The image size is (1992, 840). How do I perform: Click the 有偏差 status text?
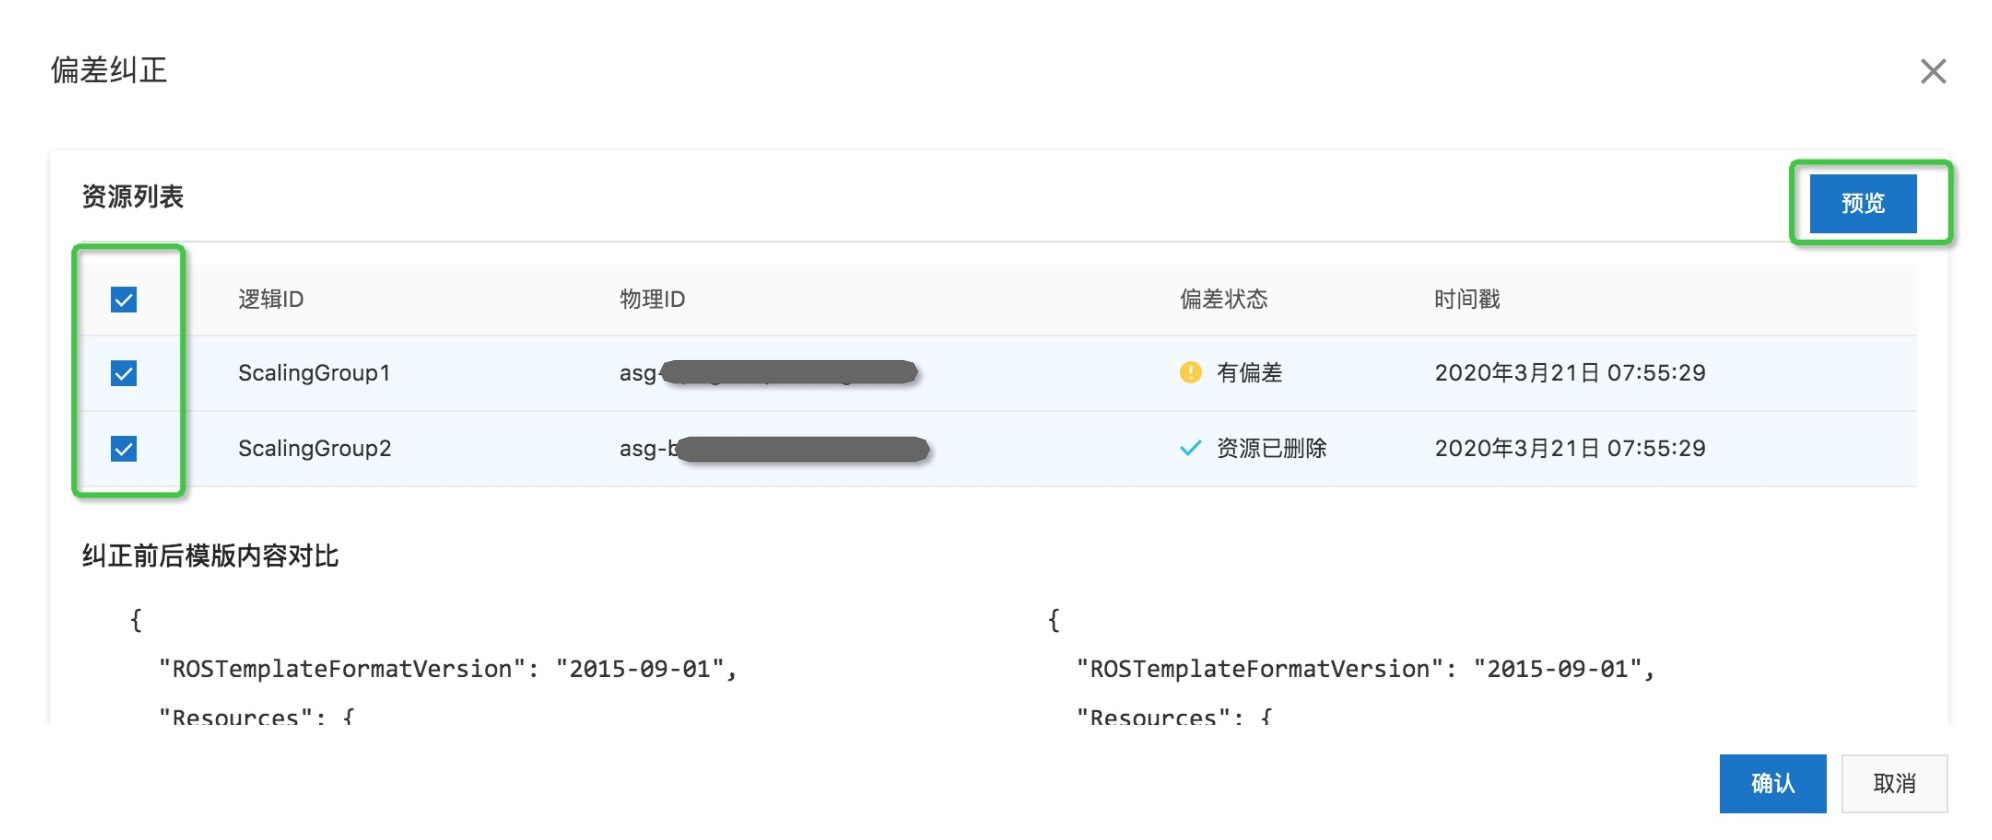1249,373
